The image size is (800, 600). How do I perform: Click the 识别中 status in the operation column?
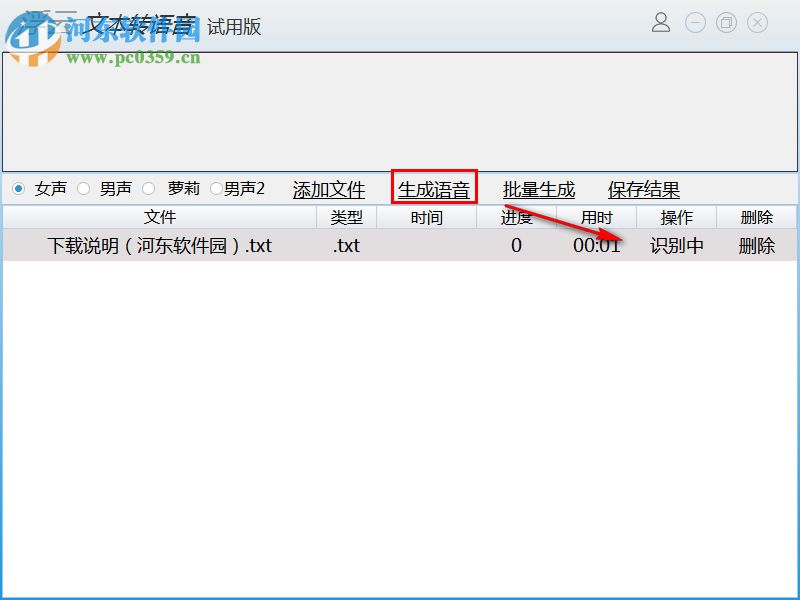677,245
